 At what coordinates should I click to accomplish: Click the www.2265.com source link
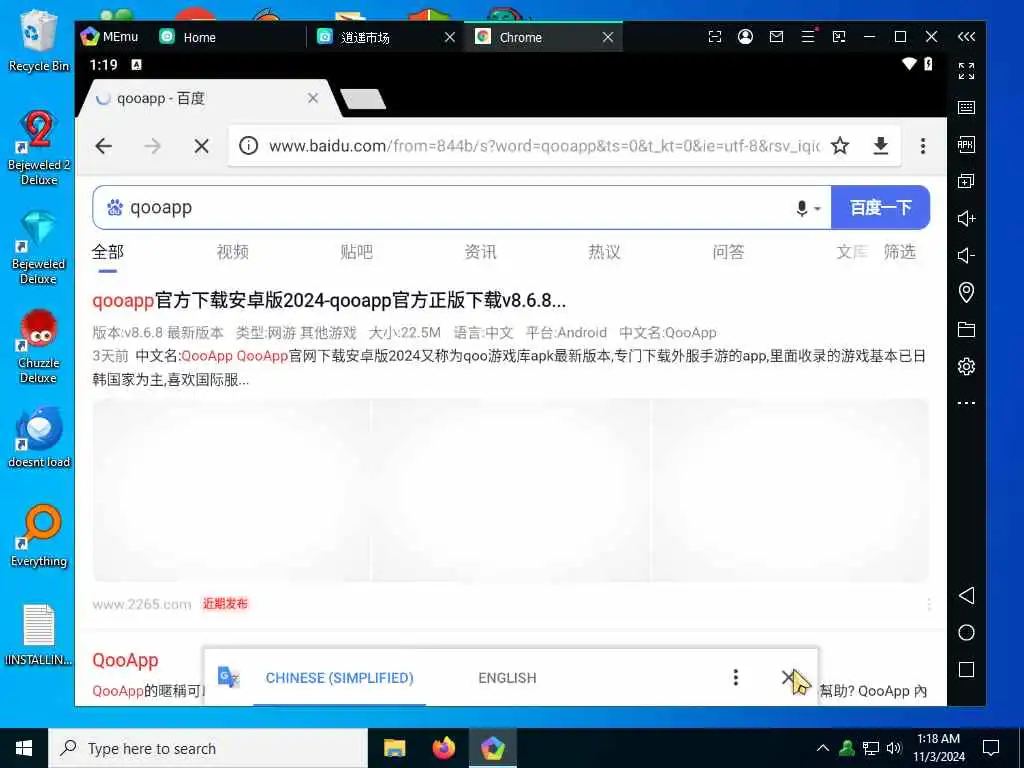[x=142, y=604]
